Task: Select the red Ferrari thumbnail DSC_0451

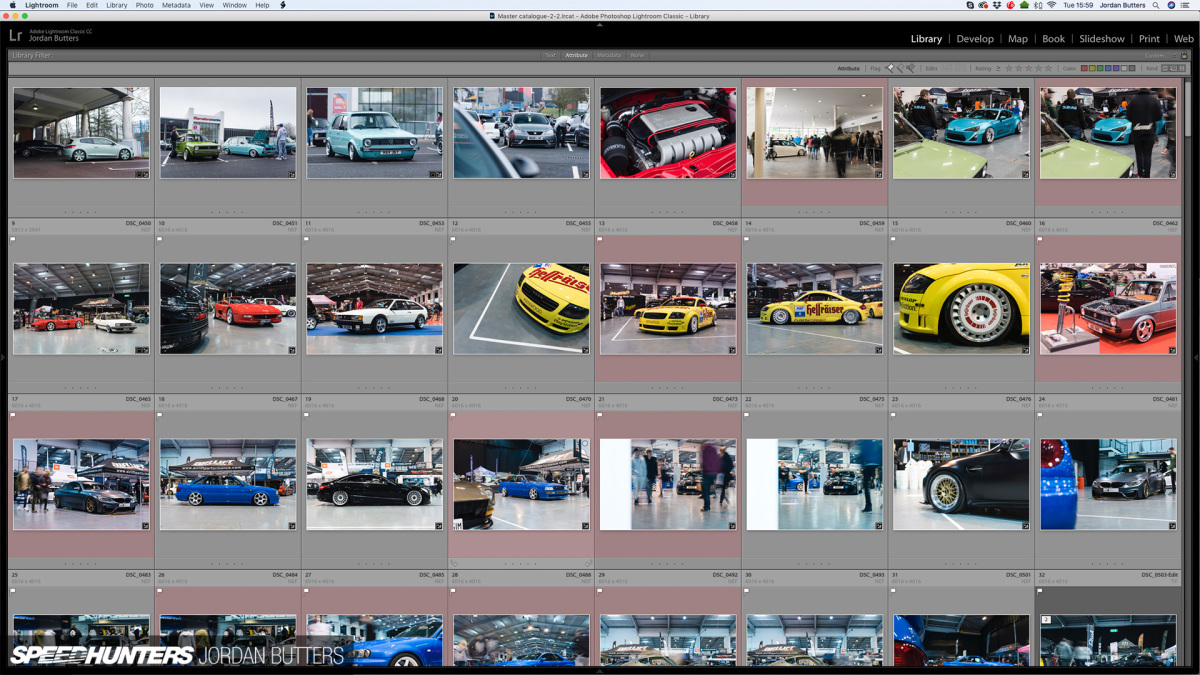Action: point(228,309)
